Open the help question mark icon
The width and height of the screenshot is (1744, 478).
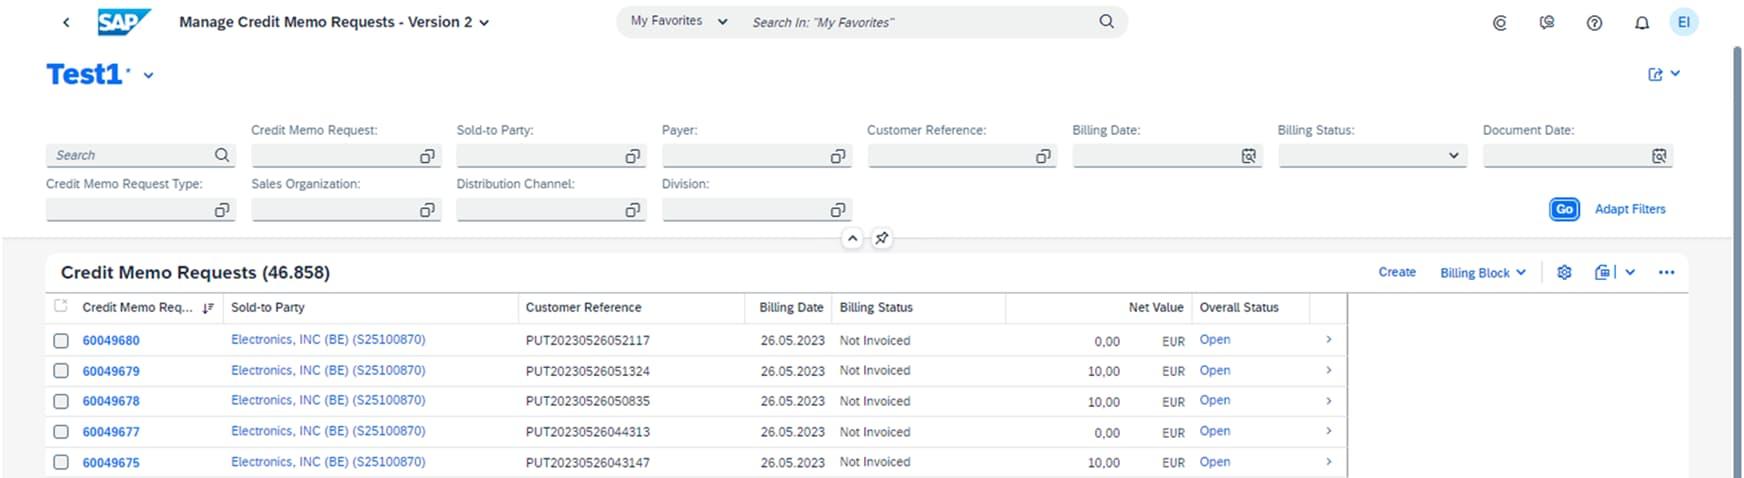pyautogui.click(x=1594, y=22)
